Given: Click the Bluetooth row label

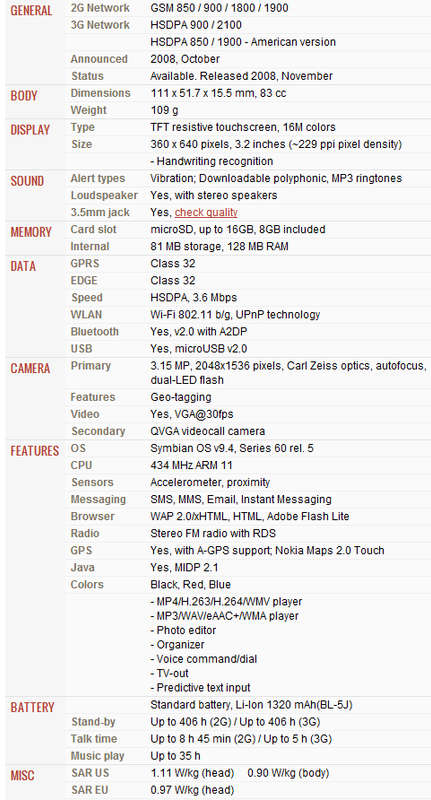Looking at the screenshot, I should coord(94,332).
